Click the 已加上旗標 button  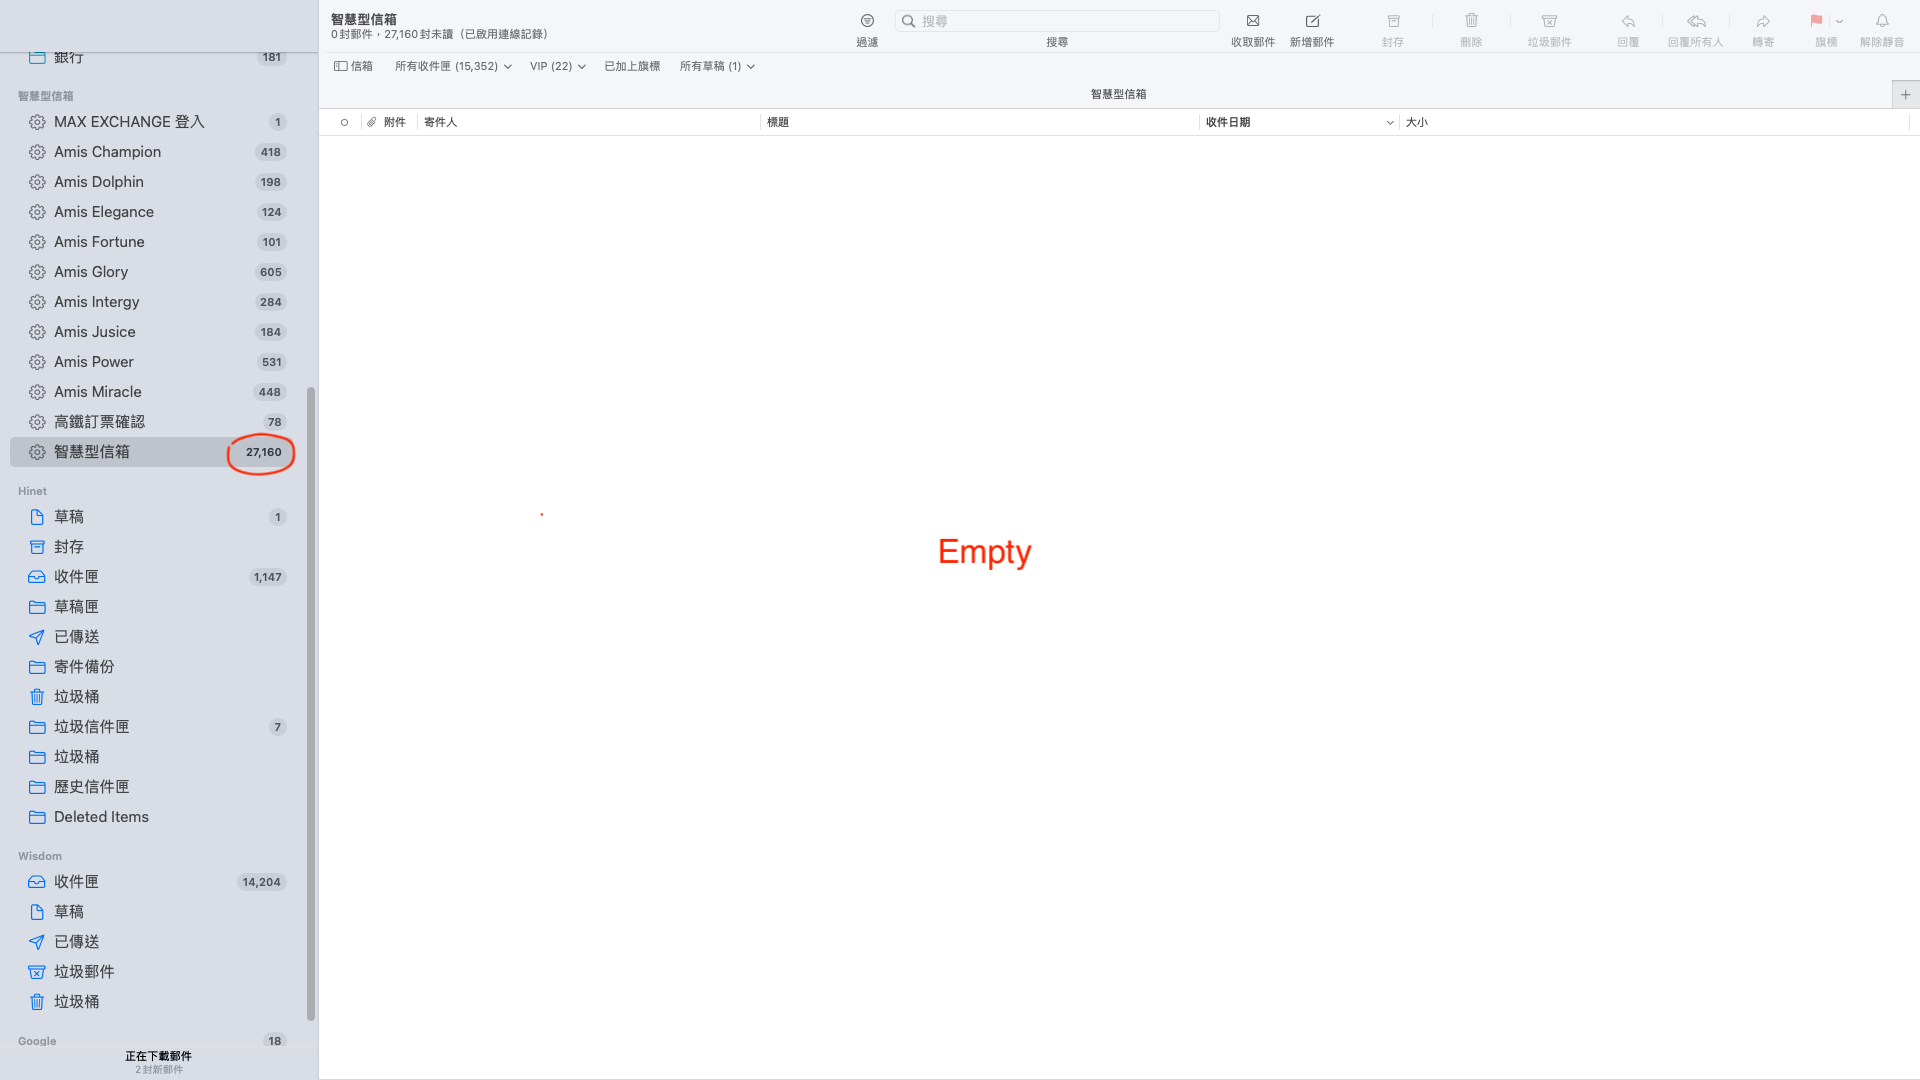click(633, 65)
